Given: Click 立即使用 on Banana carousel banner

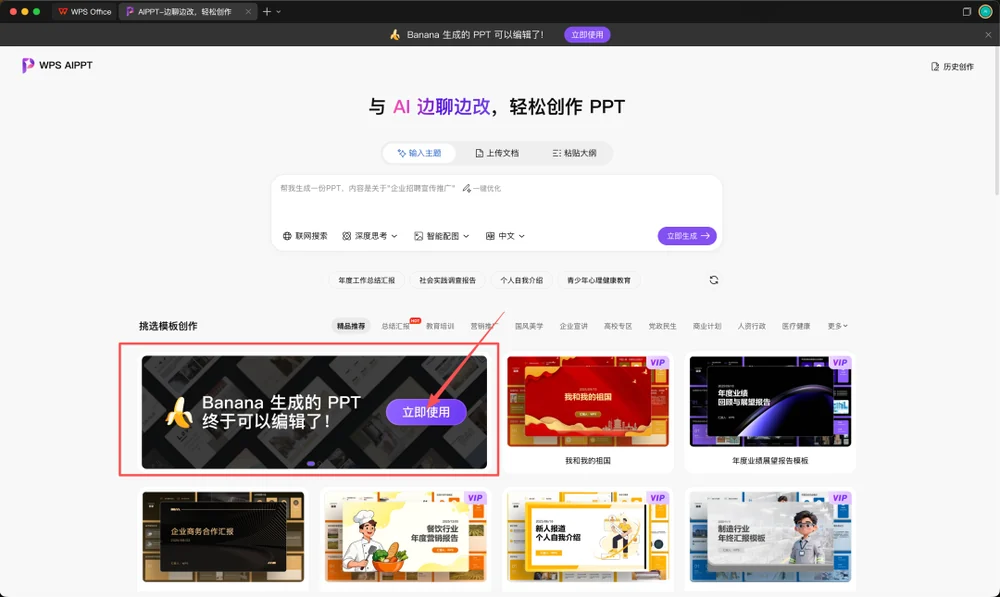Looking at the screenshot, I should [426, 412].
